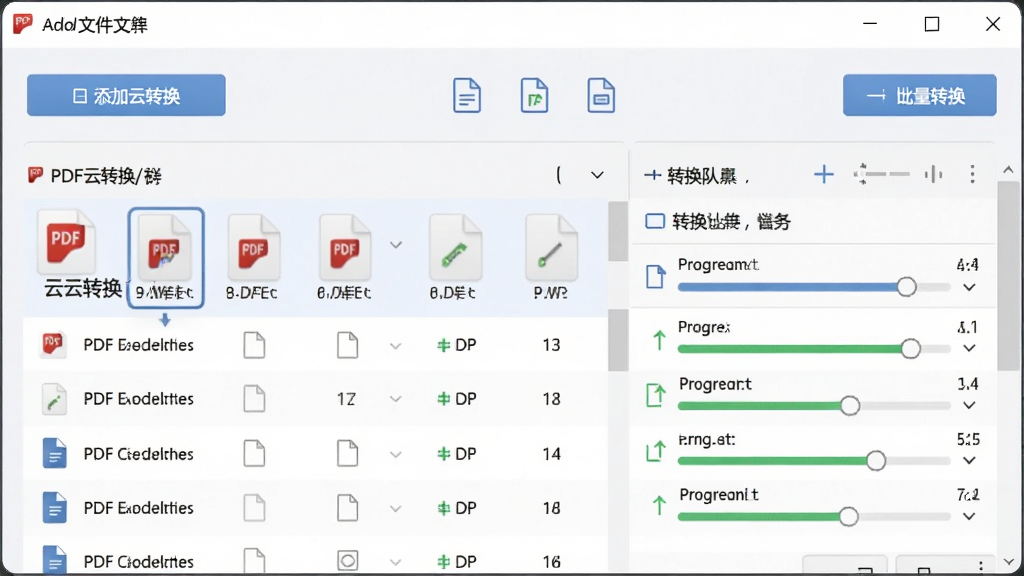The width and height of the screenshot is (1024, 576).
Task: Adjust the green Progrex slider
Action: (814, 349)
